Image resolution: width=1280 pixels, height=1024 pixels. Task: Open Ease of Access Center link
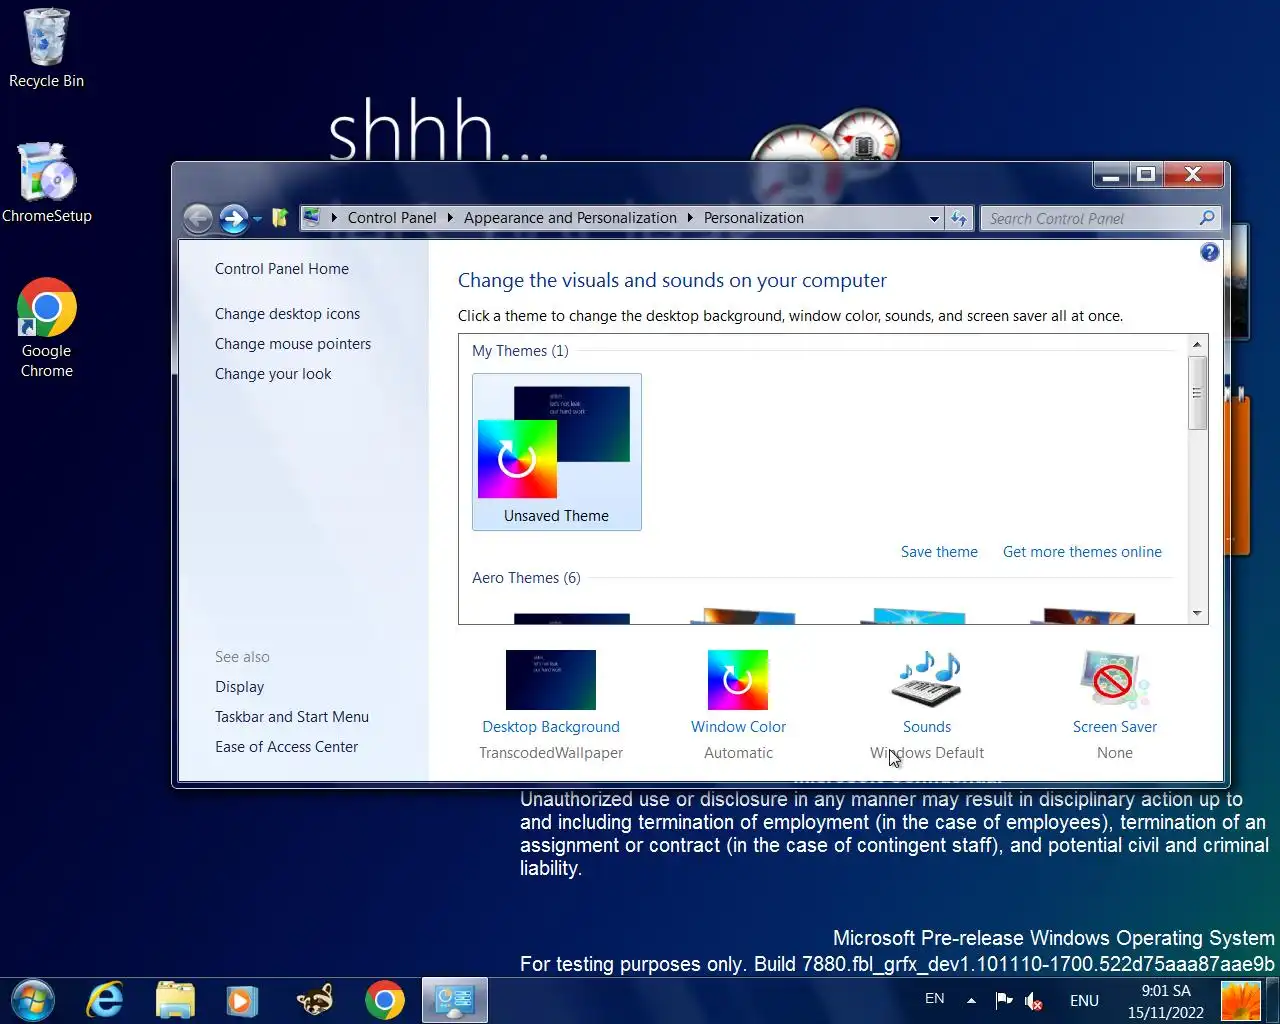tap(286, 747)
